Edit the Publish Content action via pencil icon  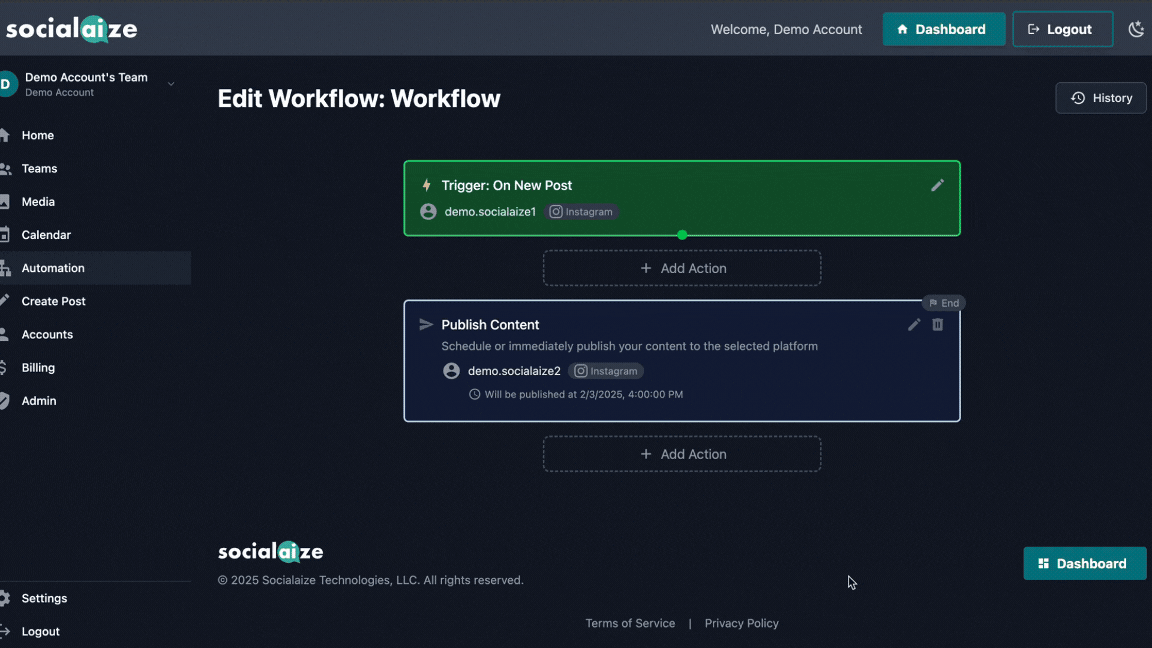pyautogui.click(x=913, y=324)
